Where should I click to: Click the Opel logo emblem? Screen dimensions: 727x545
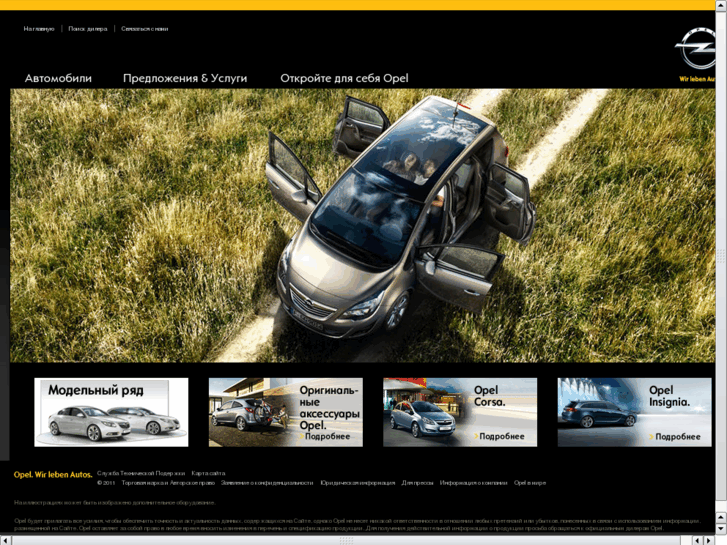(x=695, y=48)
